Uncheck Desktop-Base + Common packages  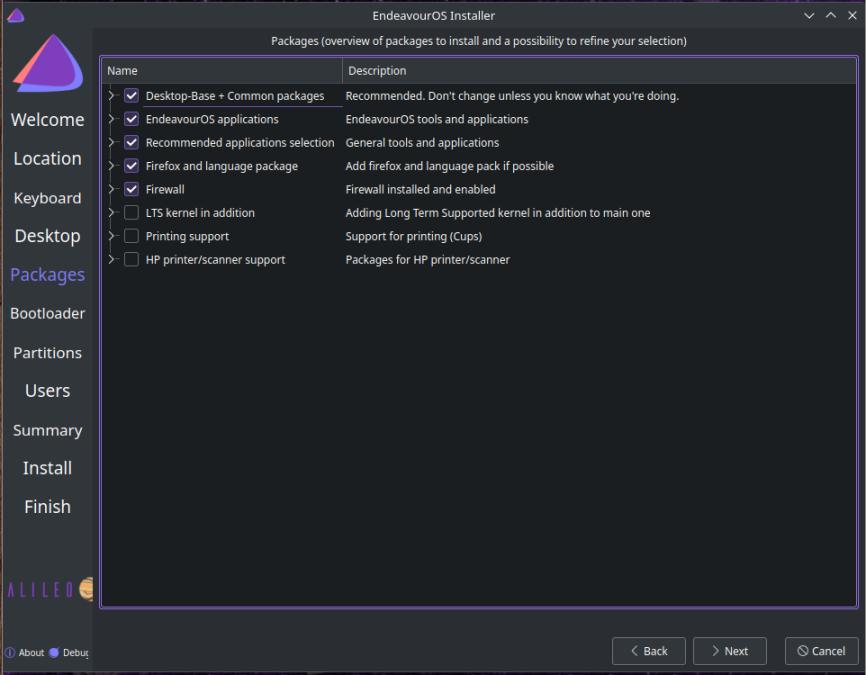click(x=131, y=96)
